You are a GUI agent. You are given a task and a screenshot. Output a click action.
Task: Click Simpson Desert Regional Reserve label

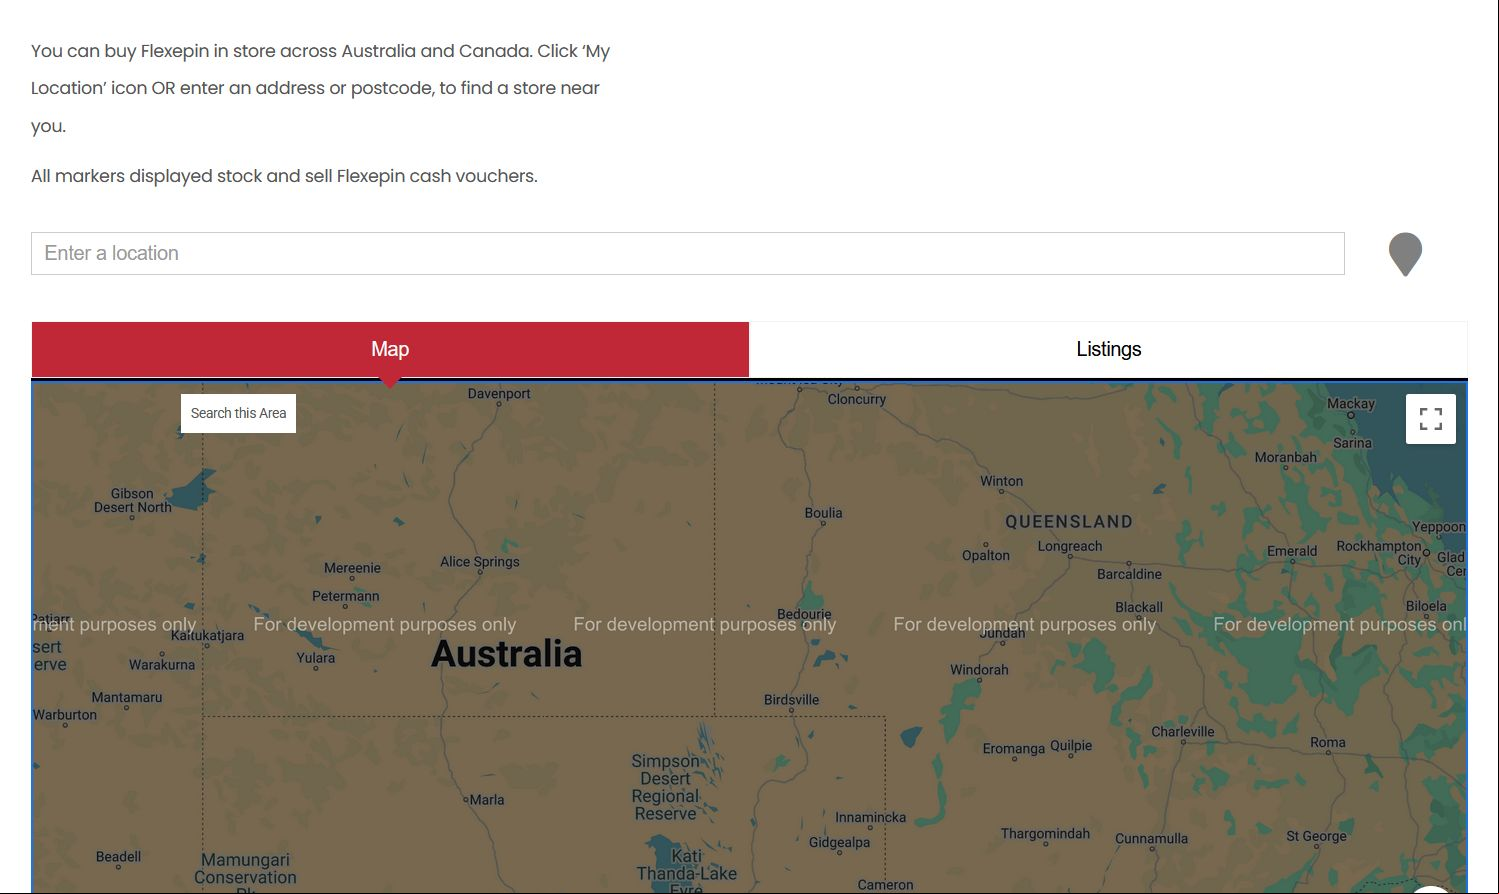[x=666, y=787]
